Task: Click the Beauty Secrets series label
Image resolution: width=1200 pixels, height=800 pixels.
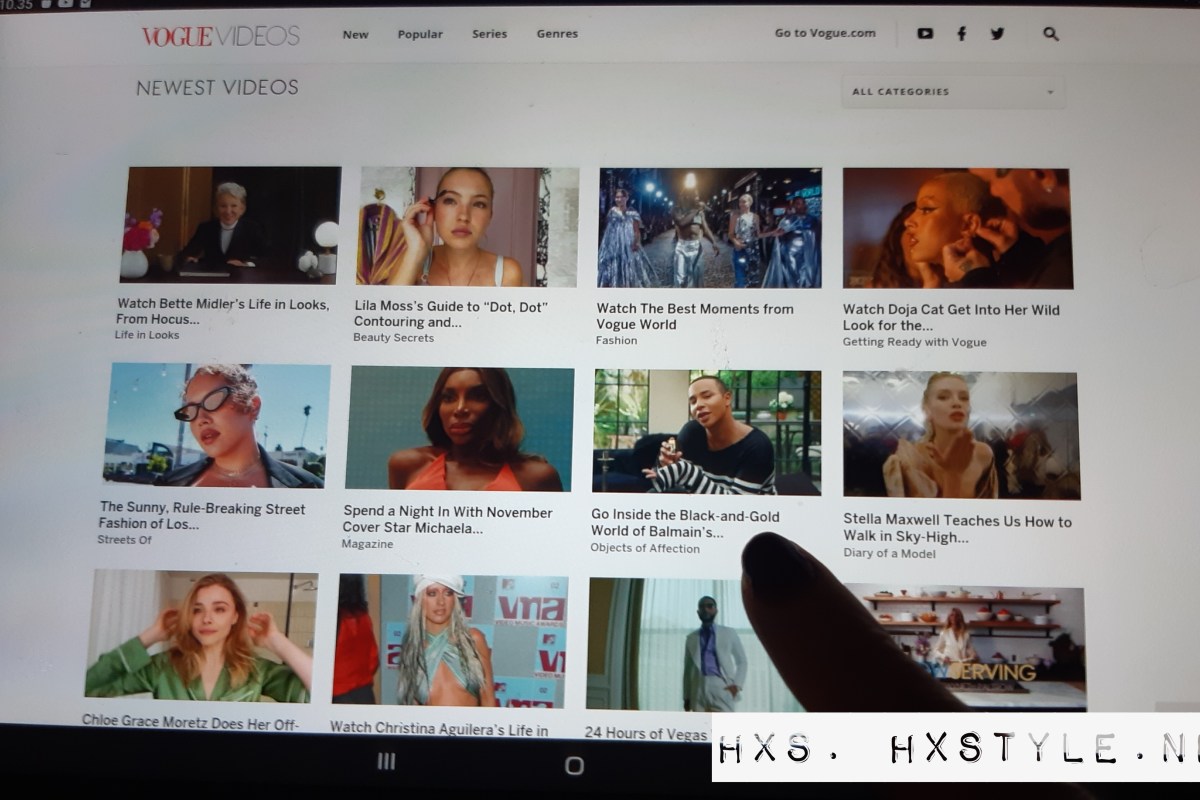Action: [x=393, y=338]
